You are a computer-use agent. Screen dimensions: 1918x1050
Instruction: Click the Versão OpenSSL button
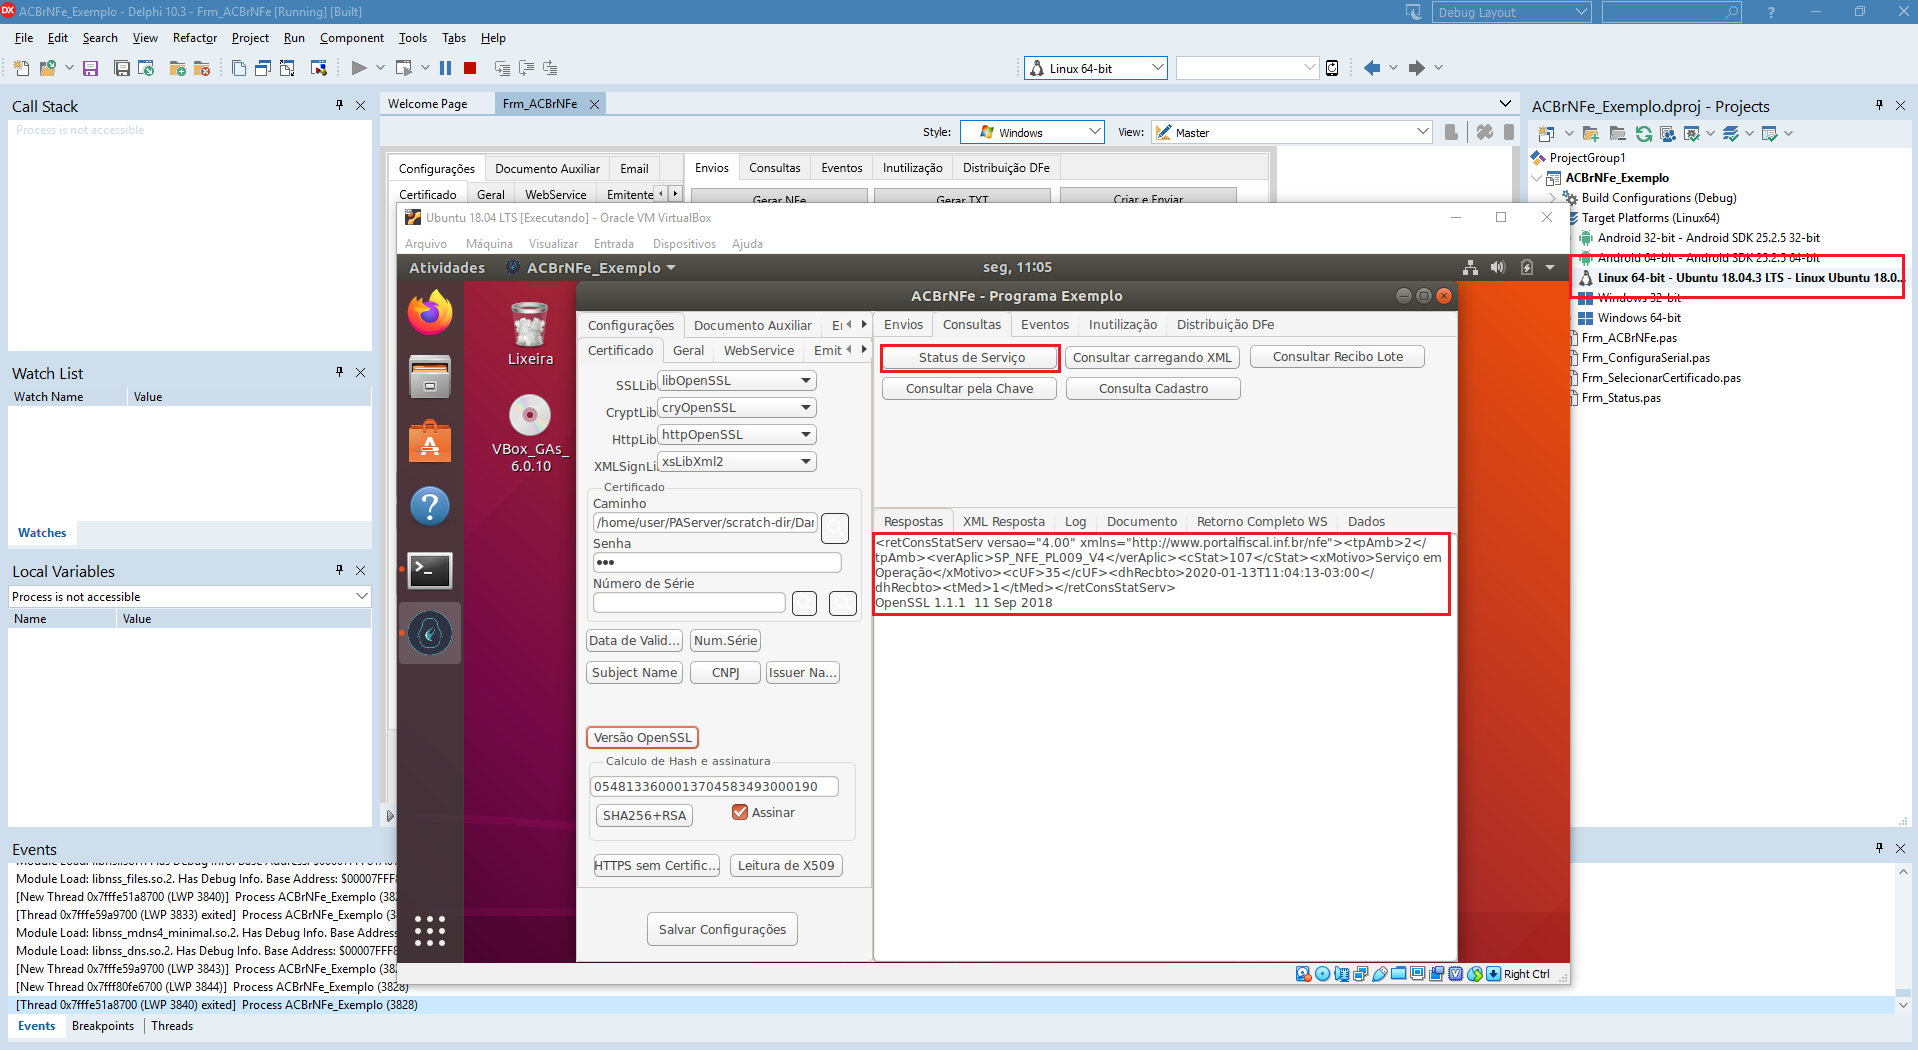[642, 737]
